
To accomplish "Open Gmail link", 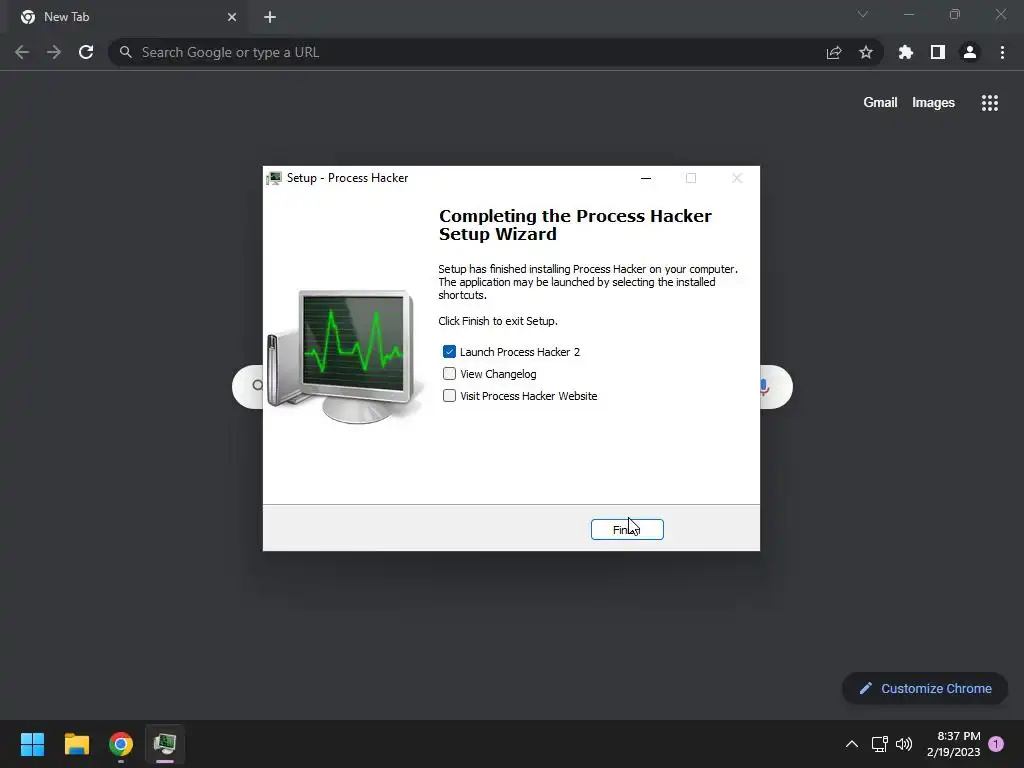I will click(x=880, y=103).
